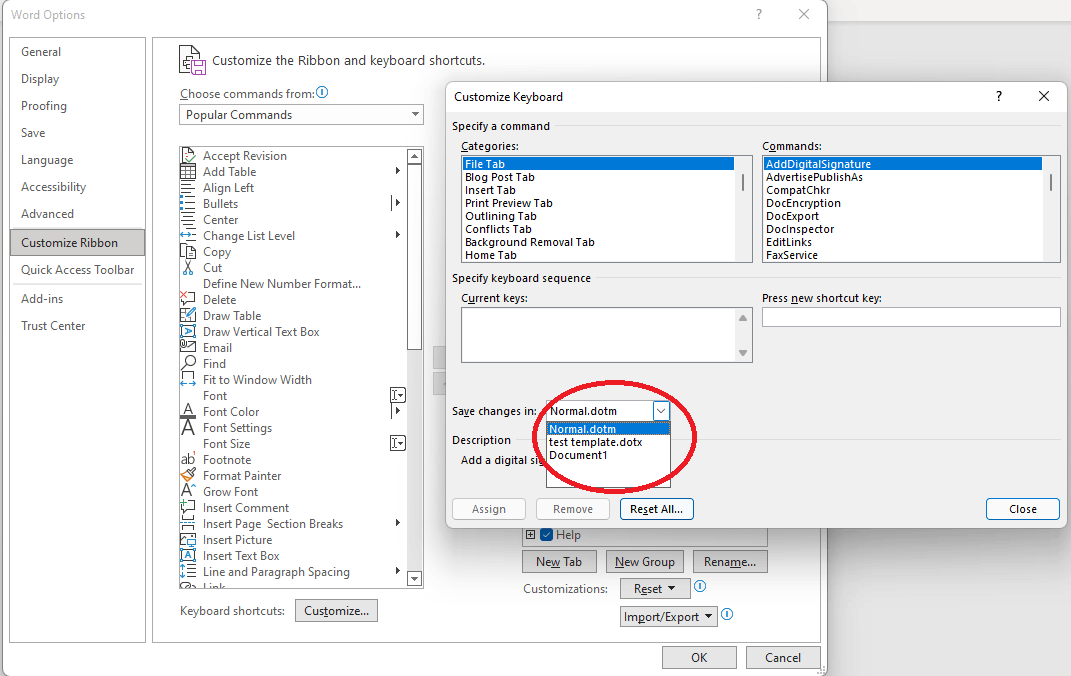
Task: Expand the Help tab tree node
Action: click(x=530, y=535)
